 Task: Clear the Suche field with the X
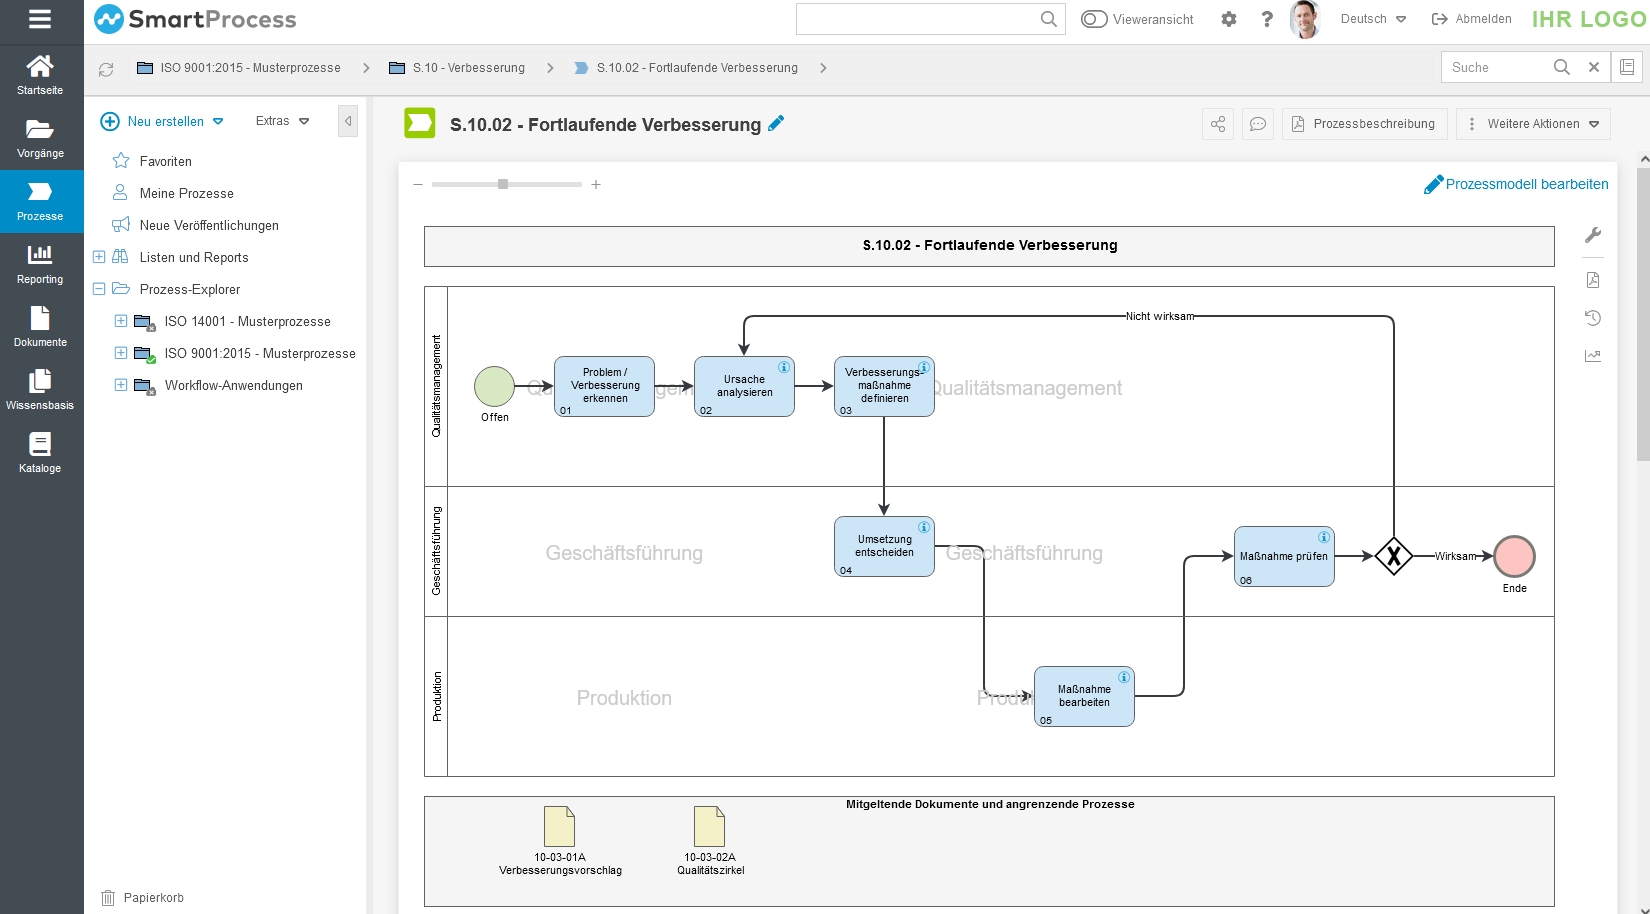click(1594, 67)
